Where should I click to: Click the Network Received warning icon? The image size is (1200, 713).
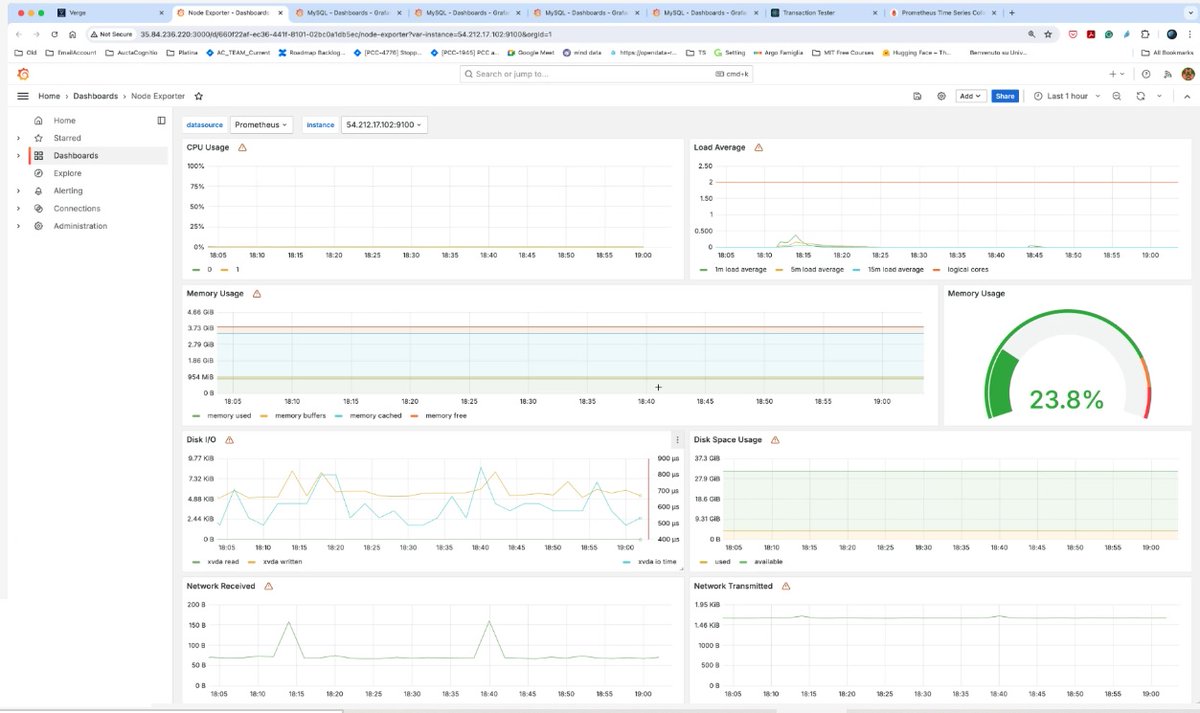click(x=268, y=586)
